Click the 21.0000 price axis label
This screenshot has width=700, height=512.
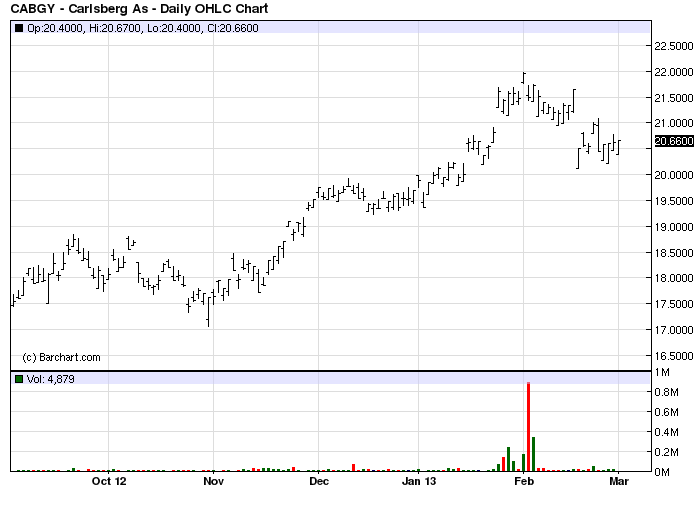674,123
